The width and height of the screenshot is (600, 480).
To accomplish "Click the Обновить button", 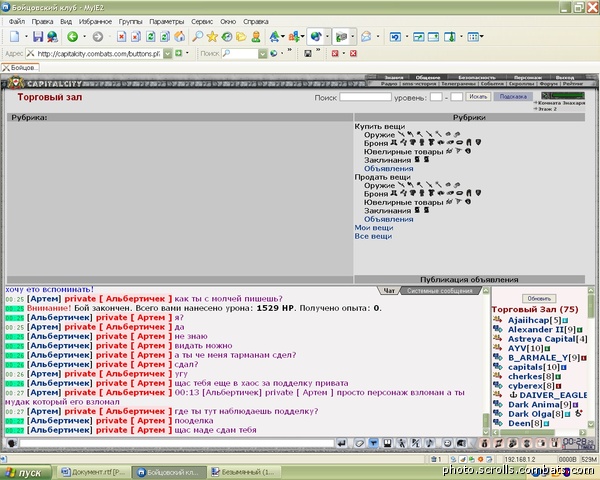I will tap(539, 299).
